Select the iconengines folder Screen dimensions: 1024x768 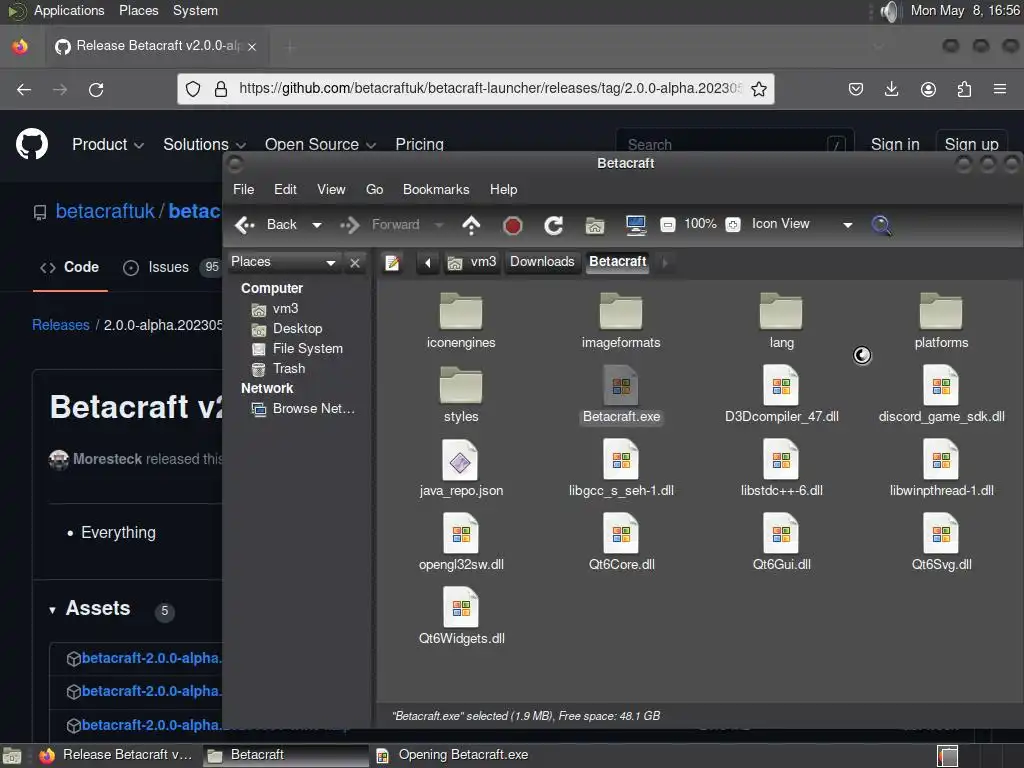[x=461, y=321]
